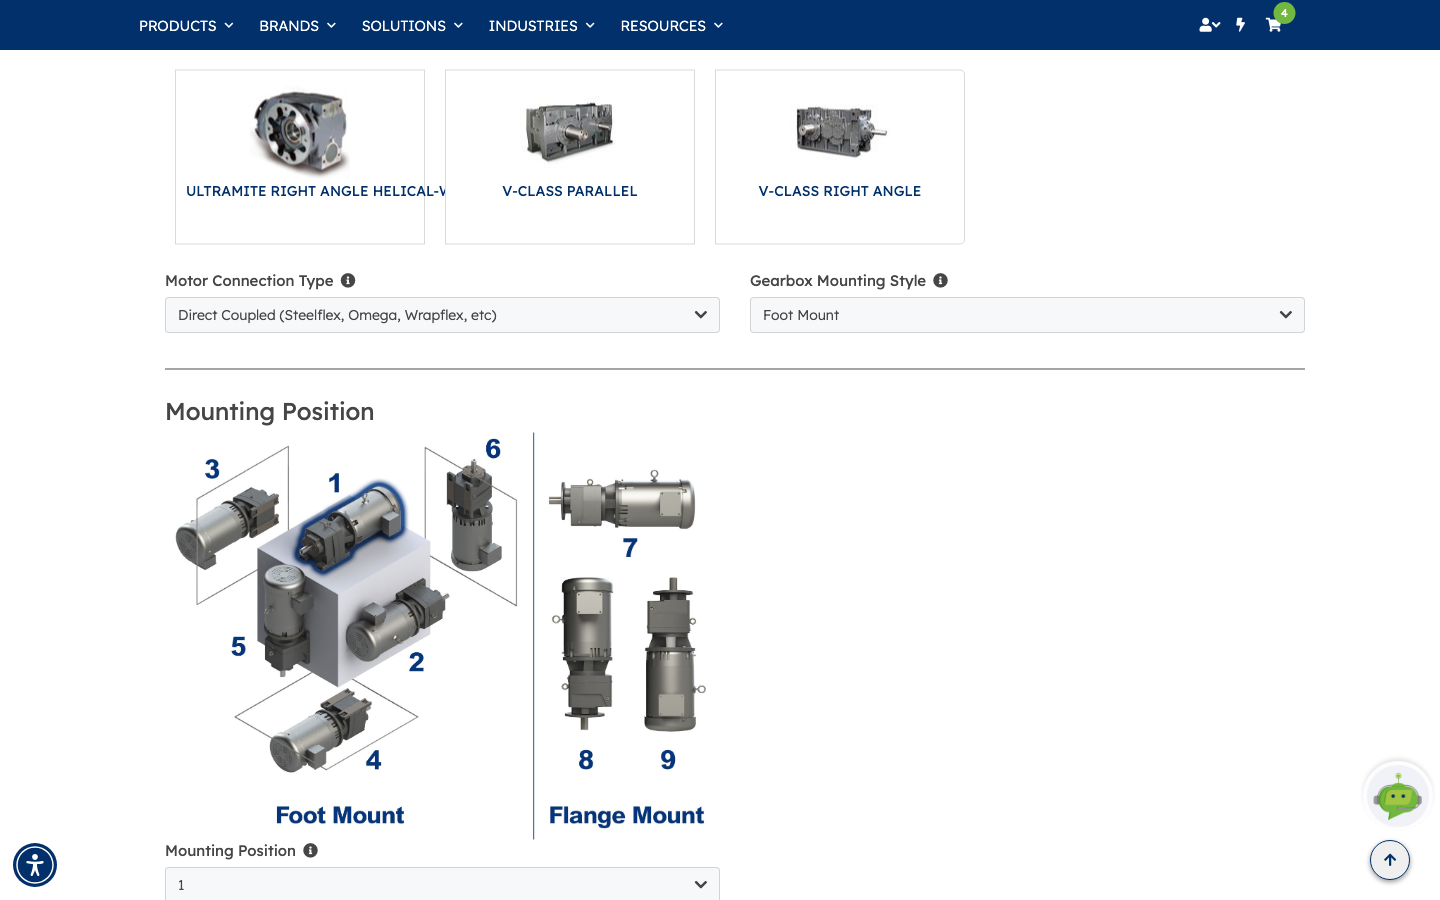Expand the Motor Connection Type dropdown

coord(442,315)
